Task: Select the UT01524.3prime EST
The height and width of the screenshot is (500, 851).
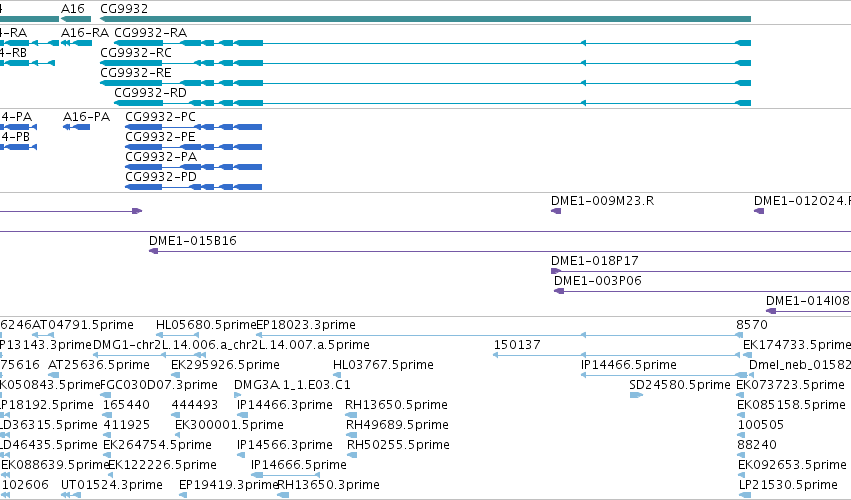Action: 71,495
